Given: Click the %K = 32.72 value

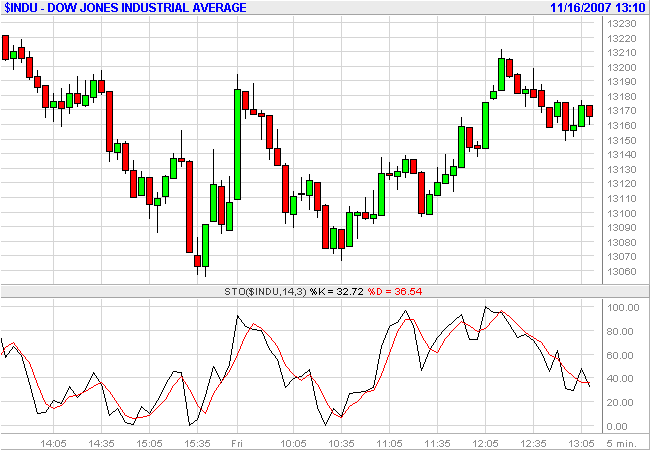Looking at the screenshot, I should (x=336, y=292).
